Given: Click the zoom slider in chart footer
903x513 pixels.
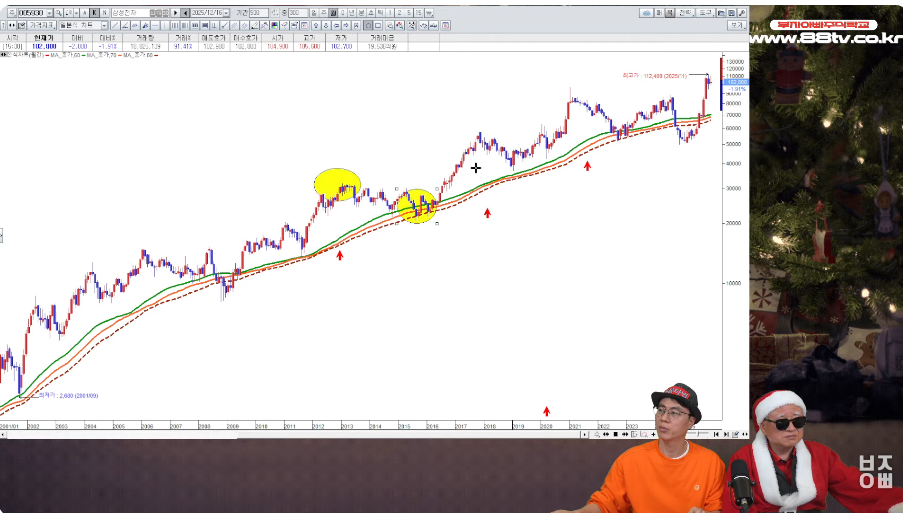Looking at the screenshot, I should click(699, 434).
